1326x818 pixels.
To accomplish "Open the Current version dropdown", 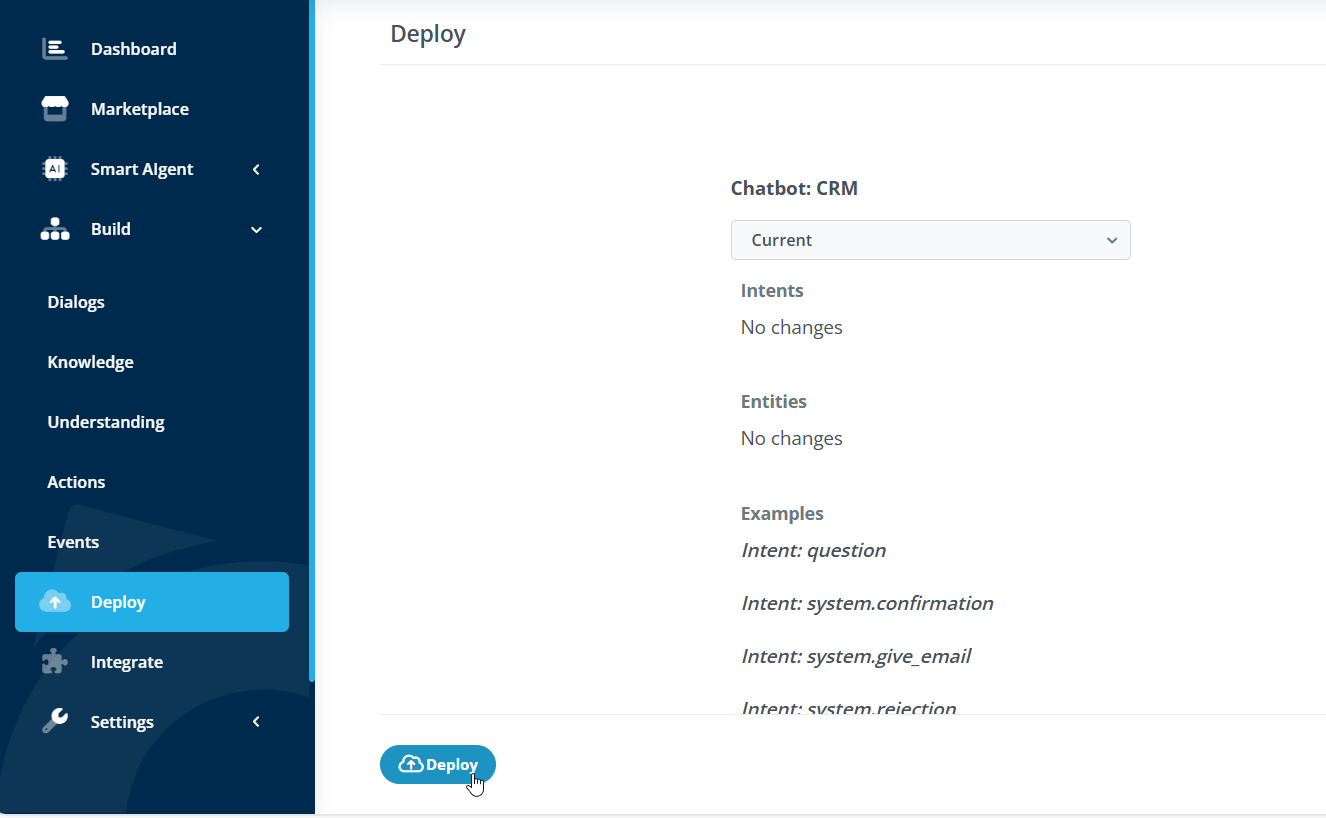I will click(x=930, y=240).
